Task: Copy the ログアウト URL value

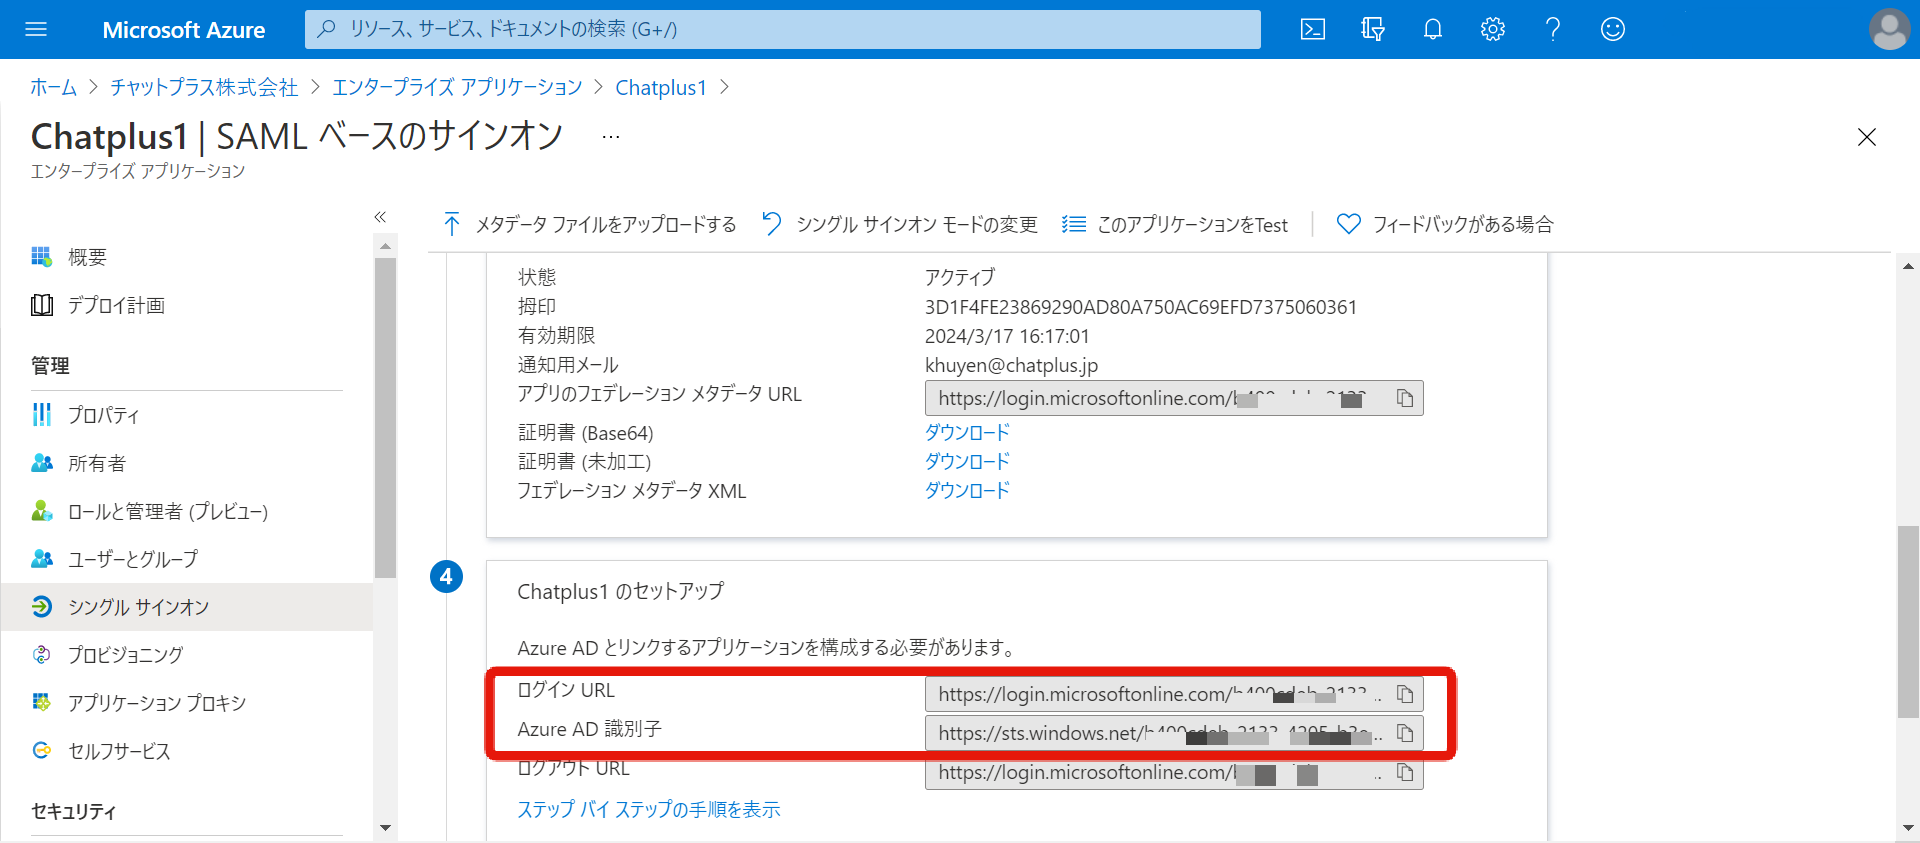Action: 1405,772
